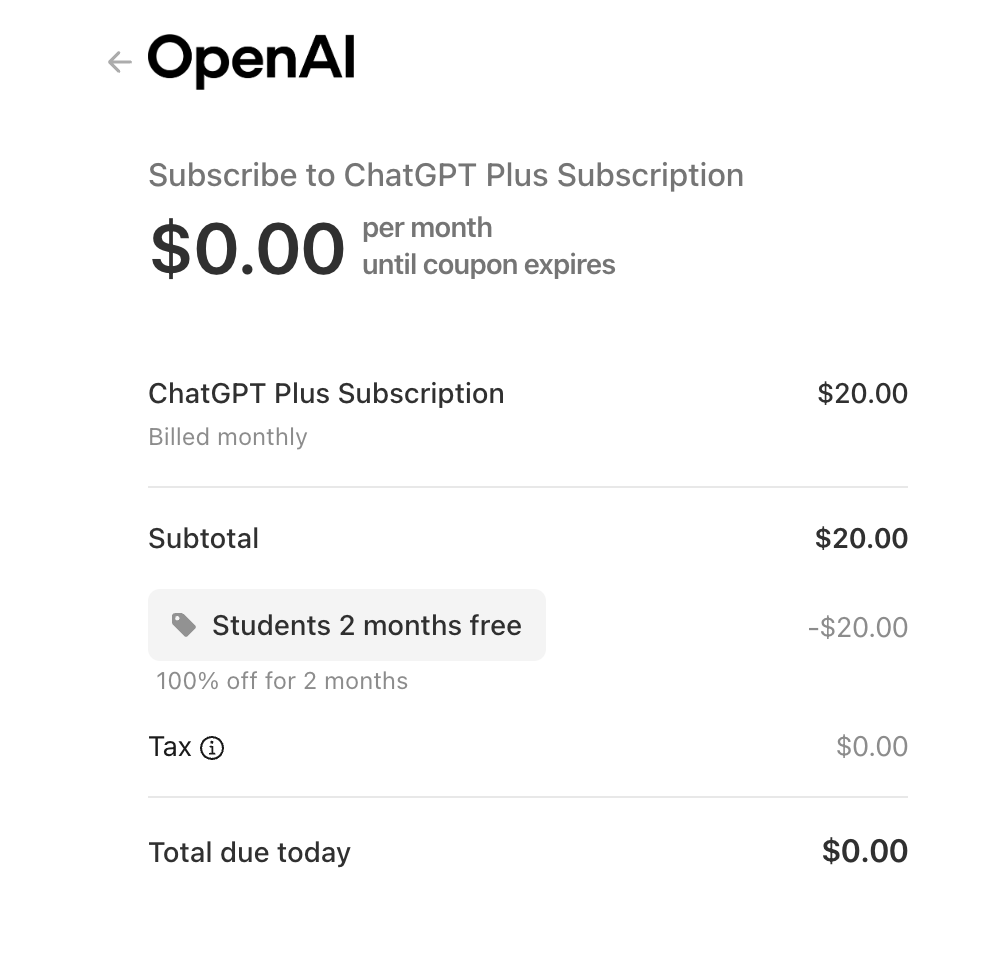The height and width of the screenshot is (960, 1002).
Task: Select the ChatGPT Plus Subscription line item
Action: [326, 394]
